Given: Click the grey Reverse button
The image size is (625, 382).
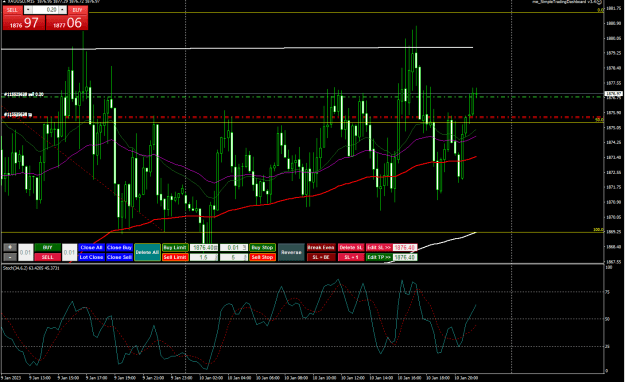Looking at the screenshot, I should point(291,252).
